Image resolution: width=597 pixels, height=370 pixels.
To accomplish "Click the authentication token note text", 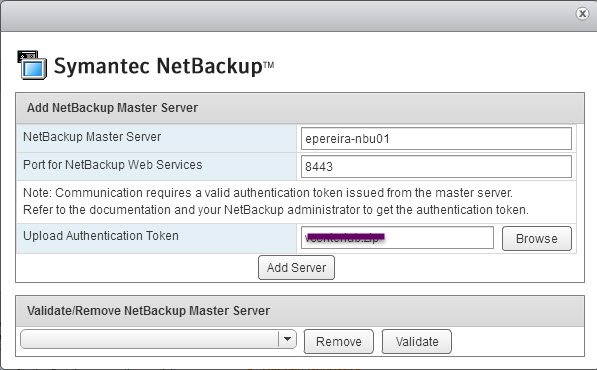I will pos(276,201).
